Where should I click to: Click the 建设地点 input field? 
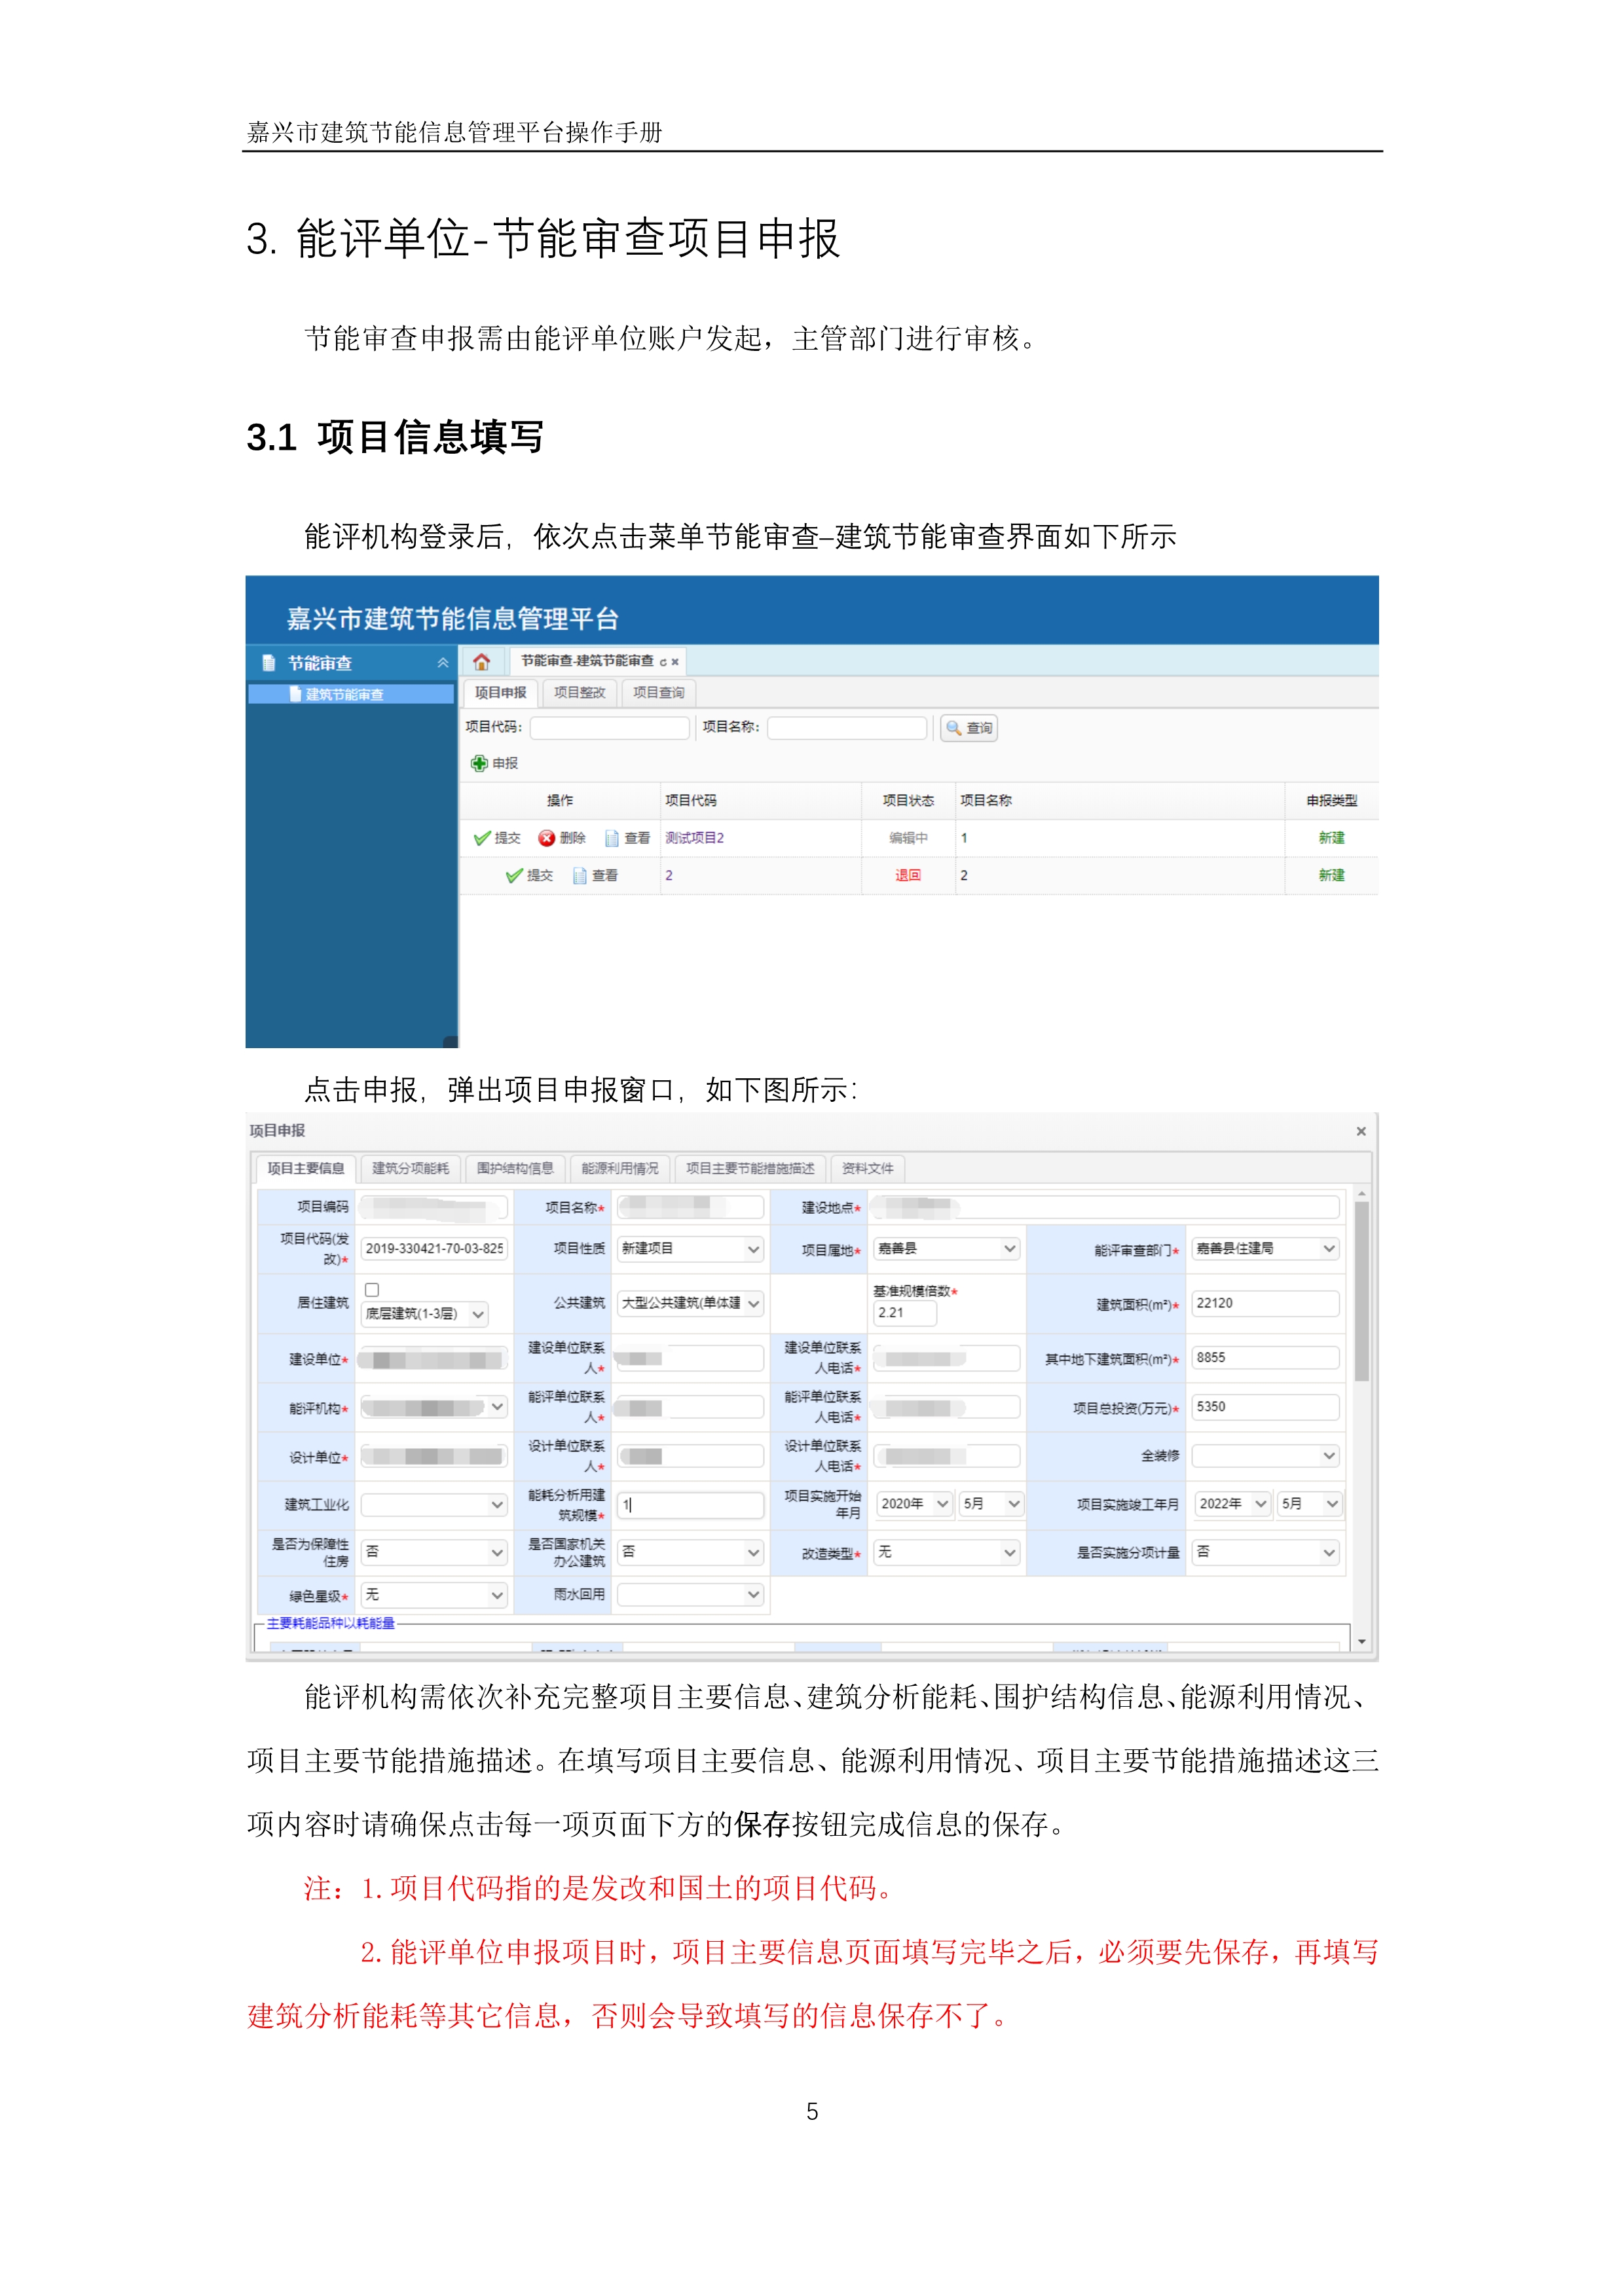[1106, 1207]
